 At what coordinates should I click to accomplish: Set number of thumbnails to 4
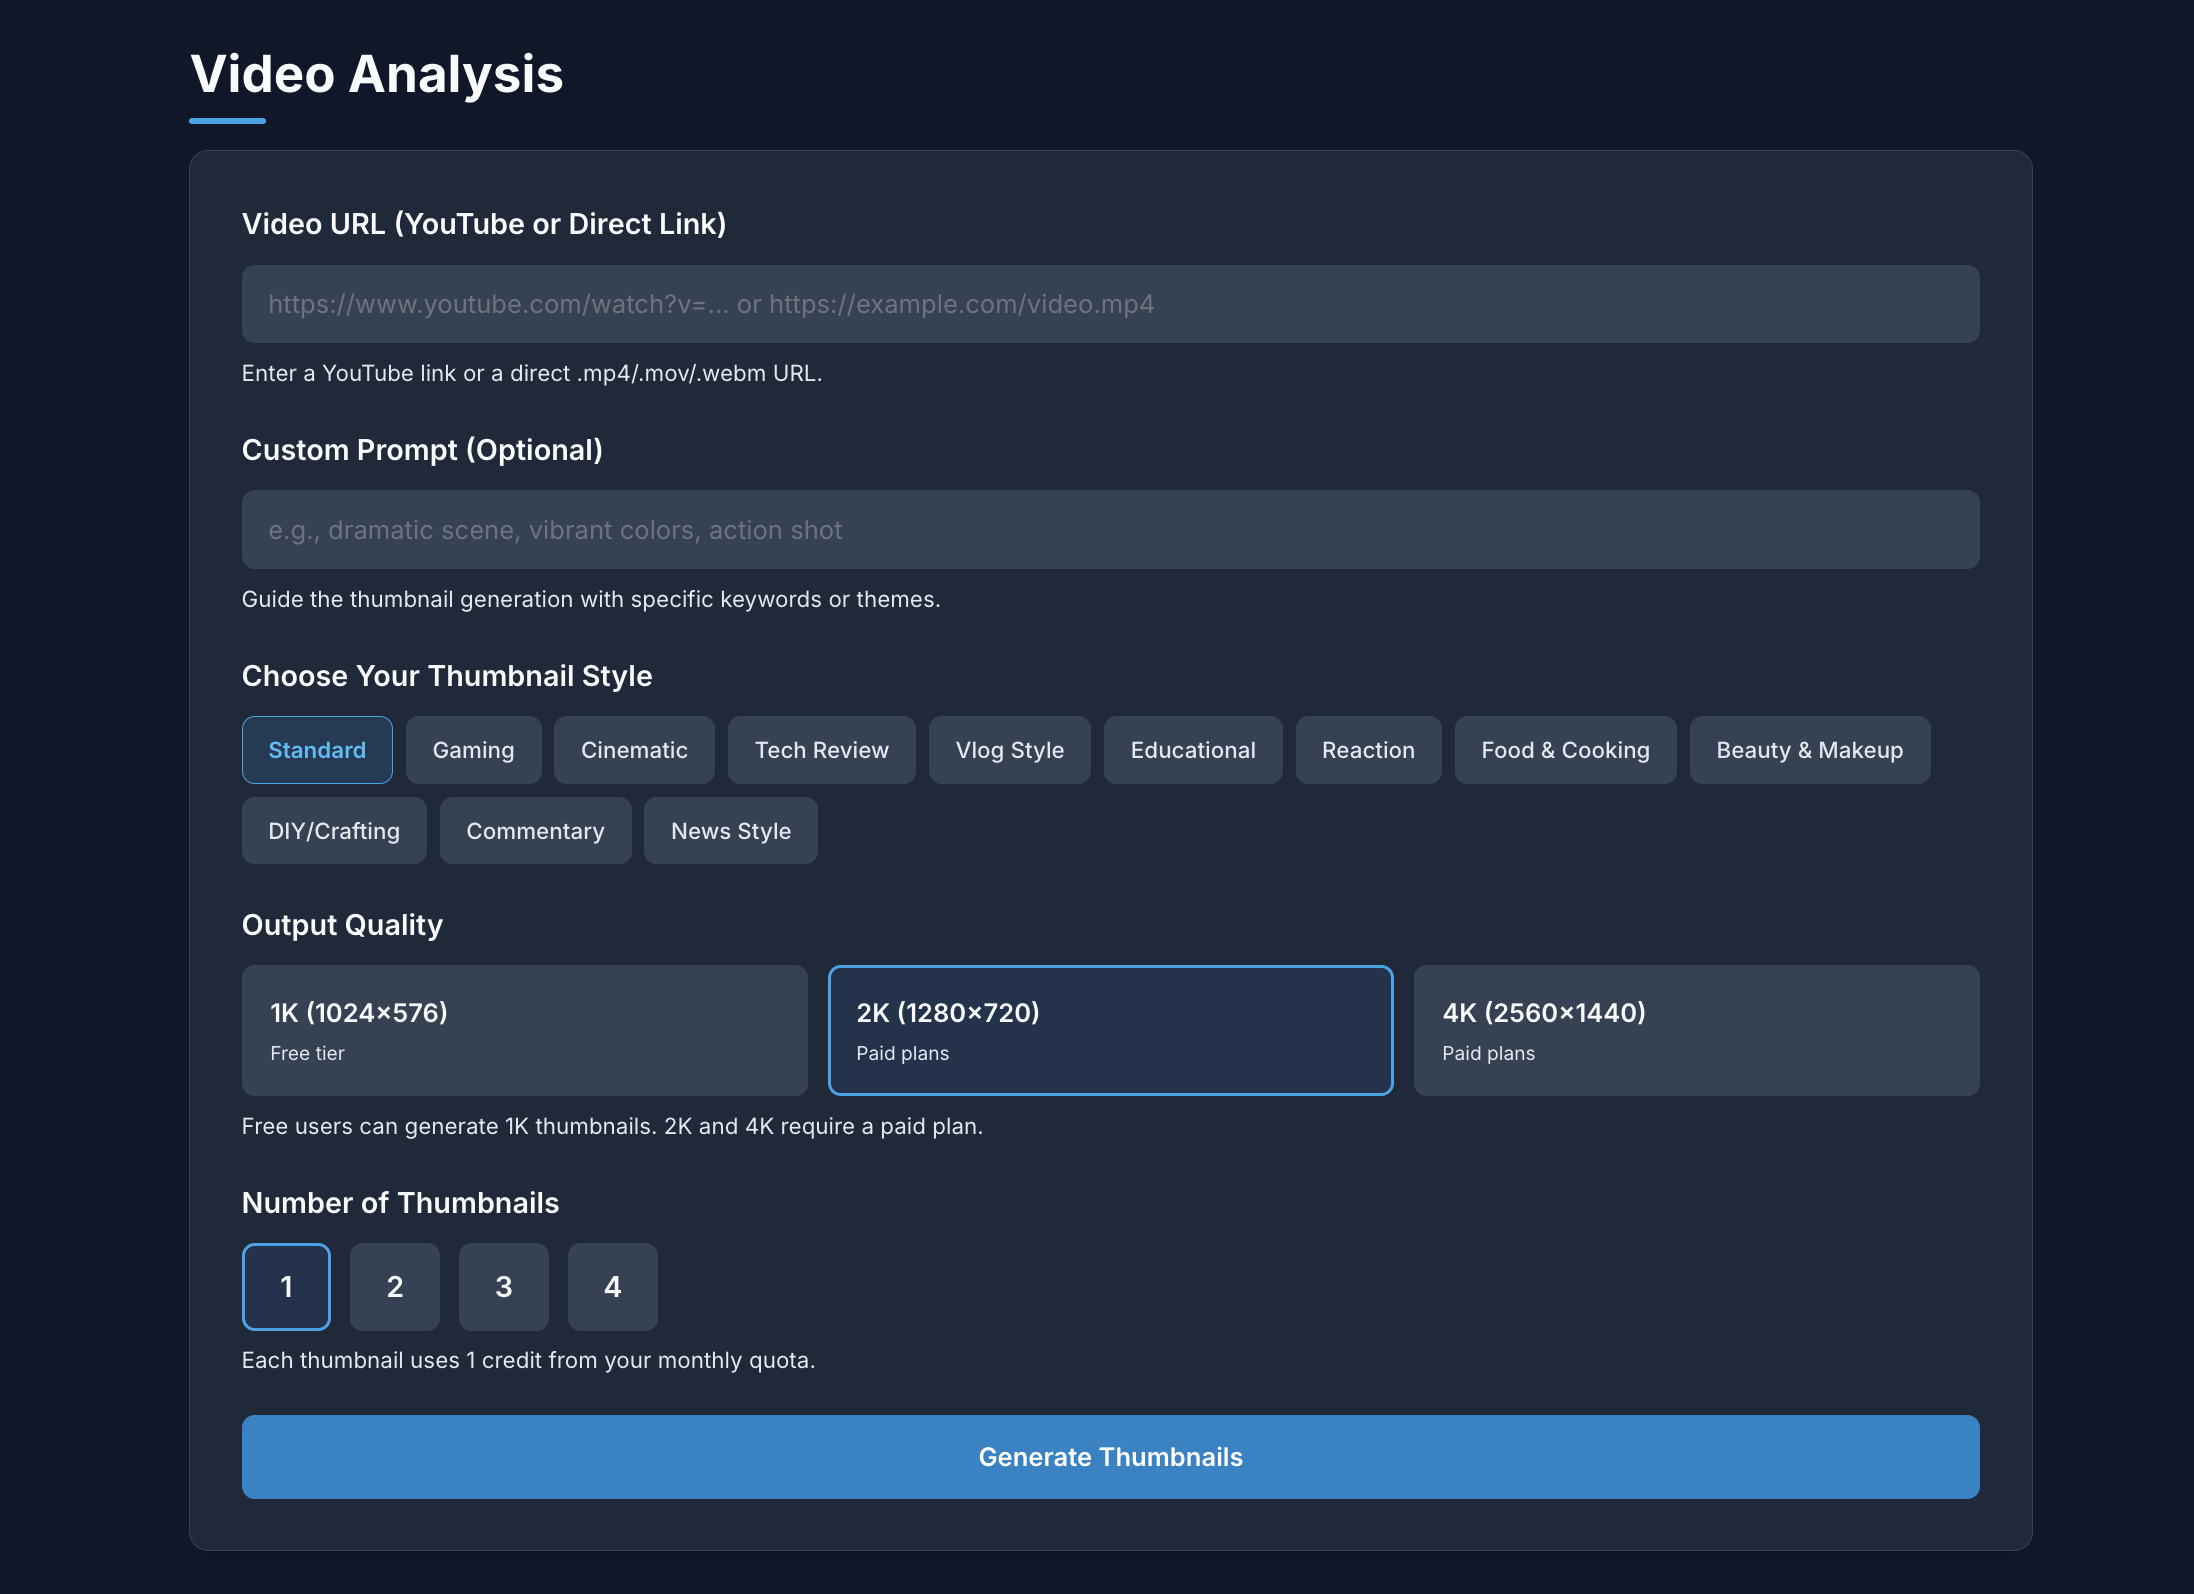point(612,1287)
